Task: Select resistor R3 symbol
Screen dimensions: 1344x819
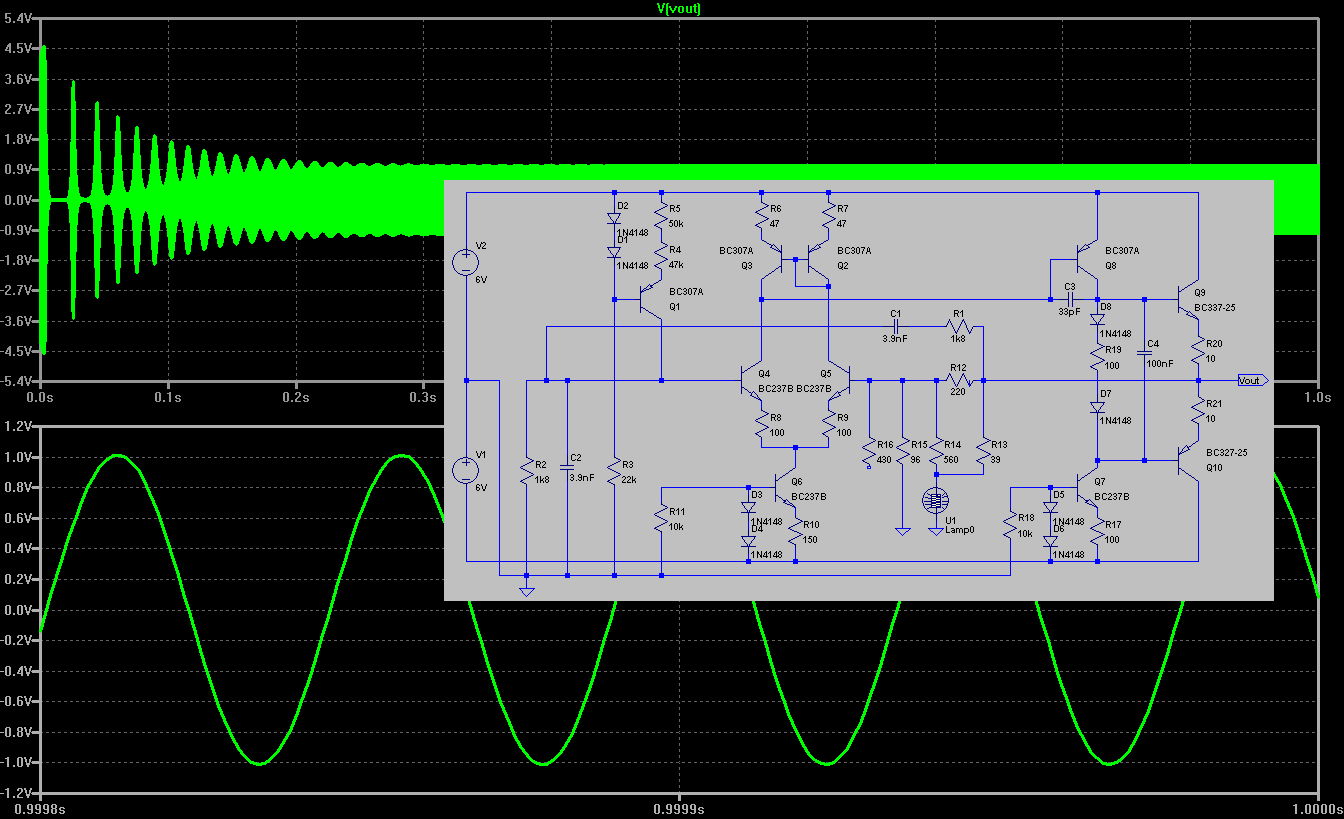Action: 614,470
